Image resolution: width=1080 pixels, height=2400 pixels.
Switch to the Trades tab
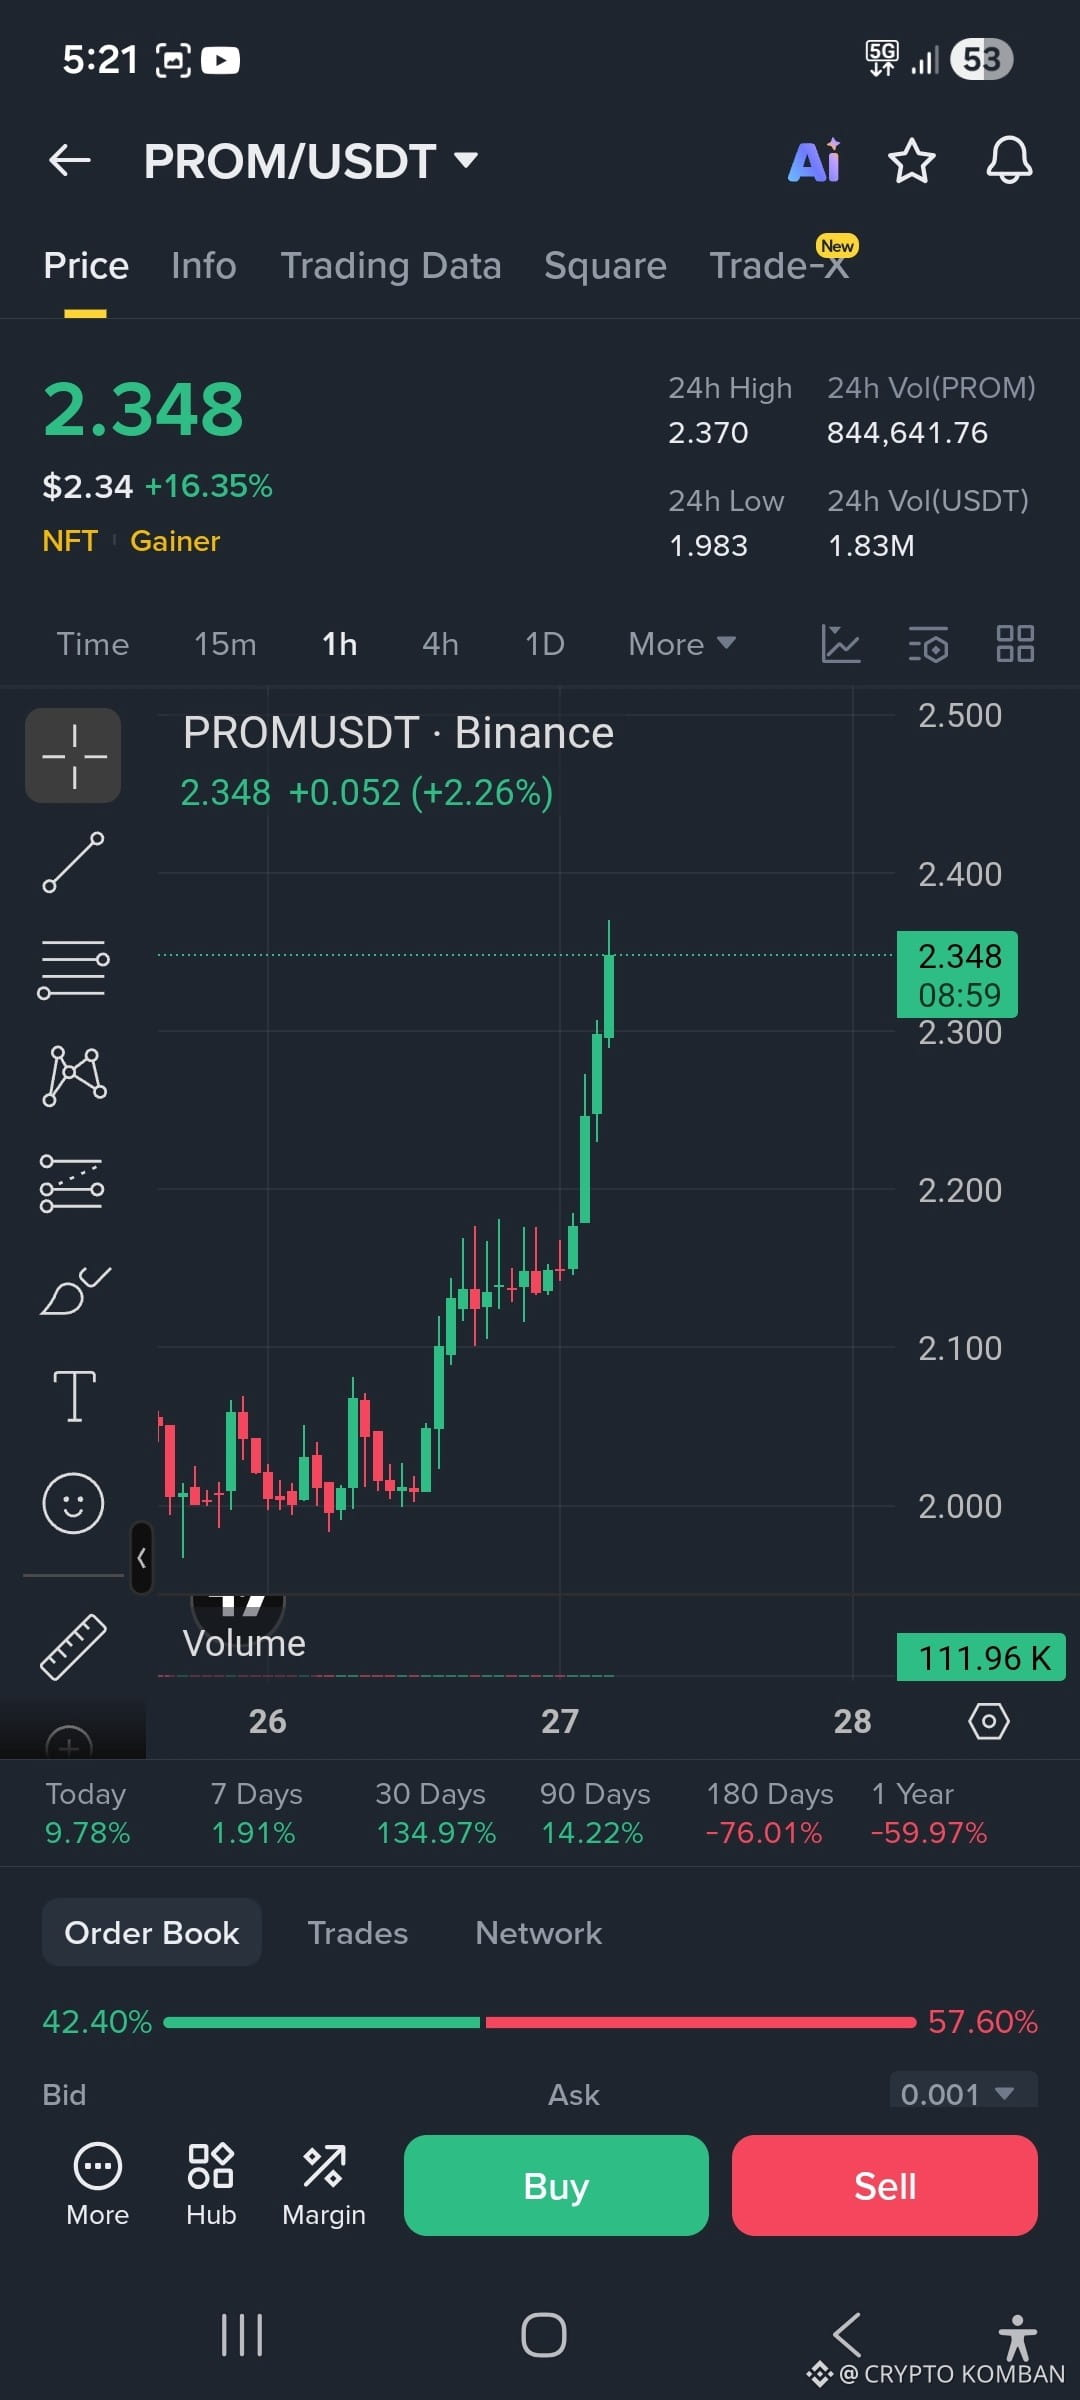[358, 1933]
